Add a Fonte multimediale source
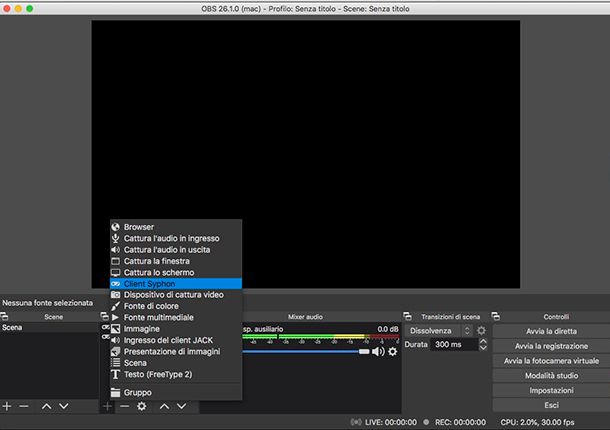 tap(176, 318)
